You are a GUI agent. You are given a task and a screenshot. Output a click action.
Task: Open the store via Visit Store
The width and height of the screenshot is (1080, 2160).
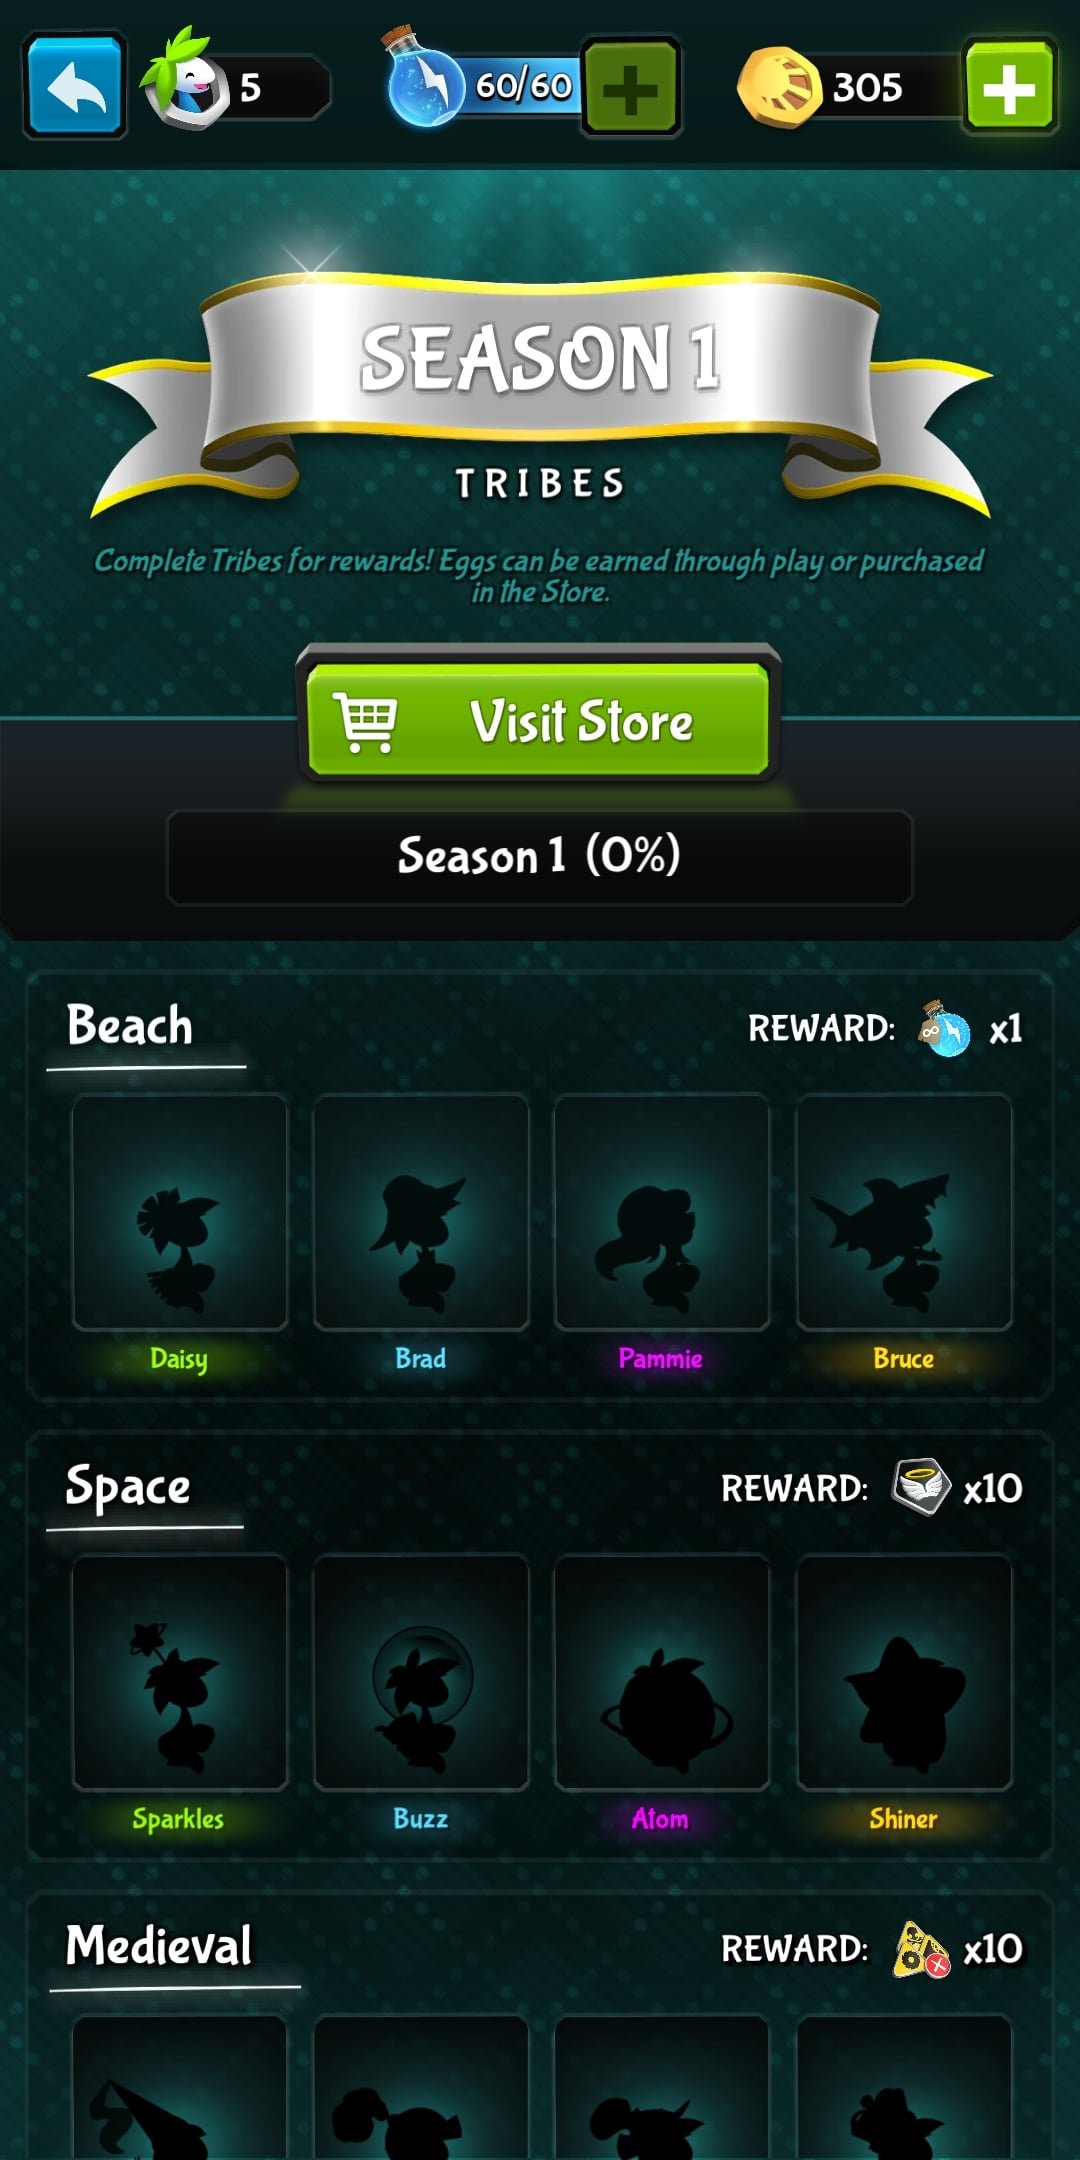click(539, 720)
